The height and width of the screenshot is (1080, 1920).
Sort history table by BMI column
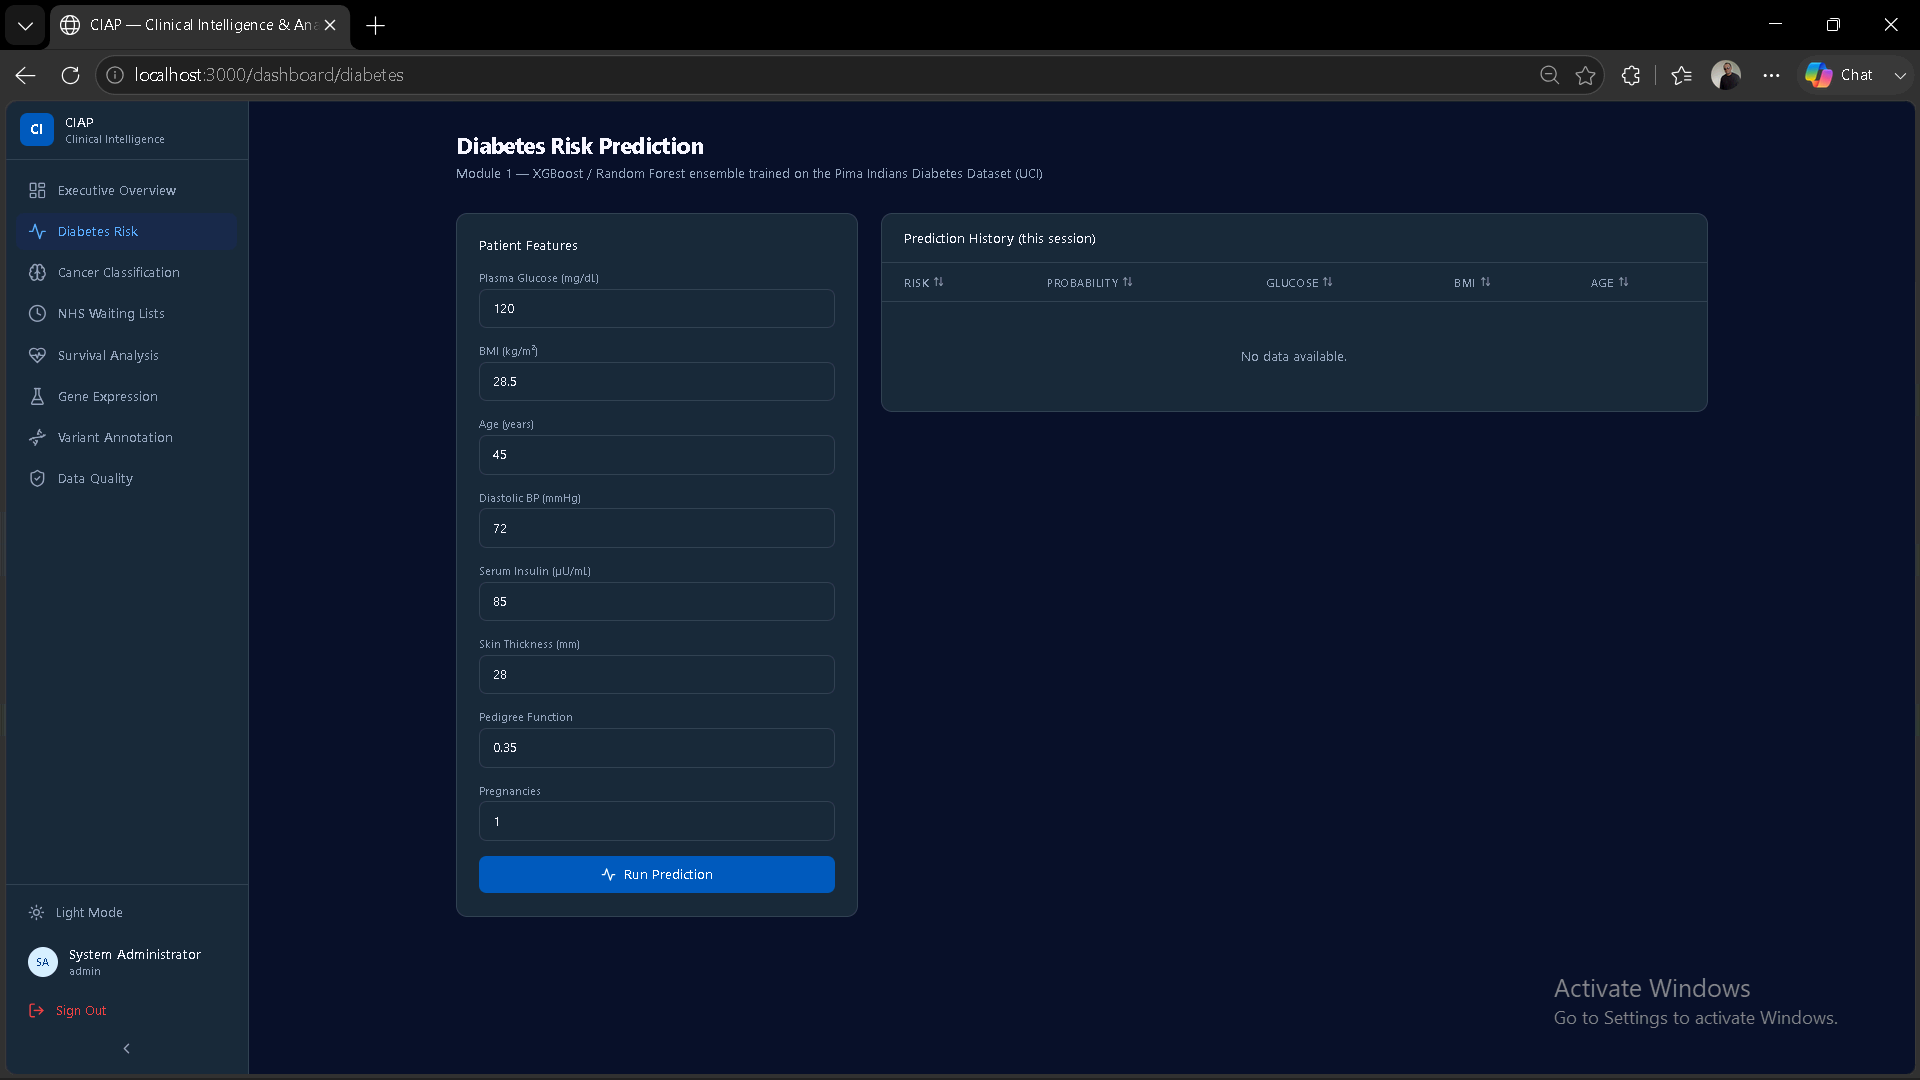click(x=1472, y=283)
